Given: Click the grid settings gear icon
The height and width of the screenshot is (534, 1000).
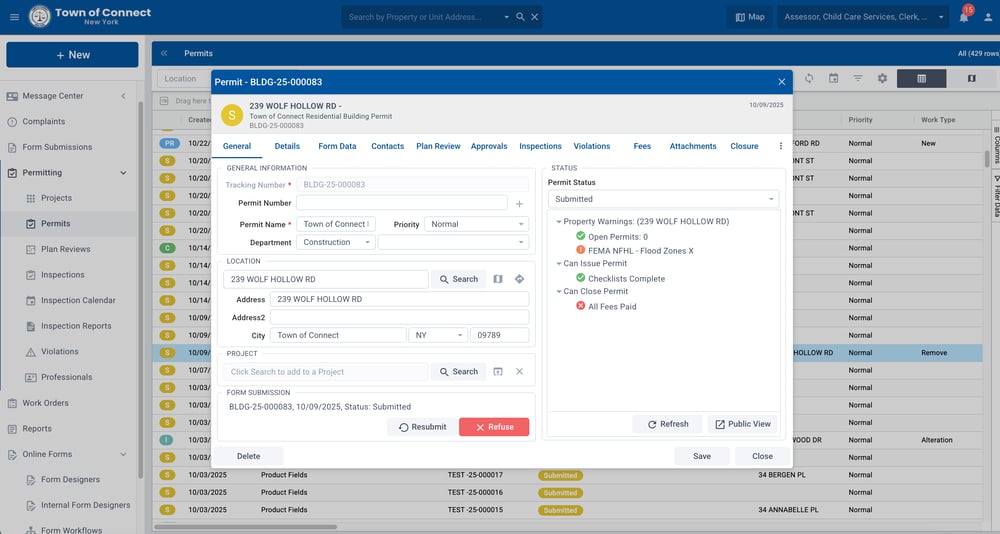Looking at the screenshot, I should (x=882, y=79).
